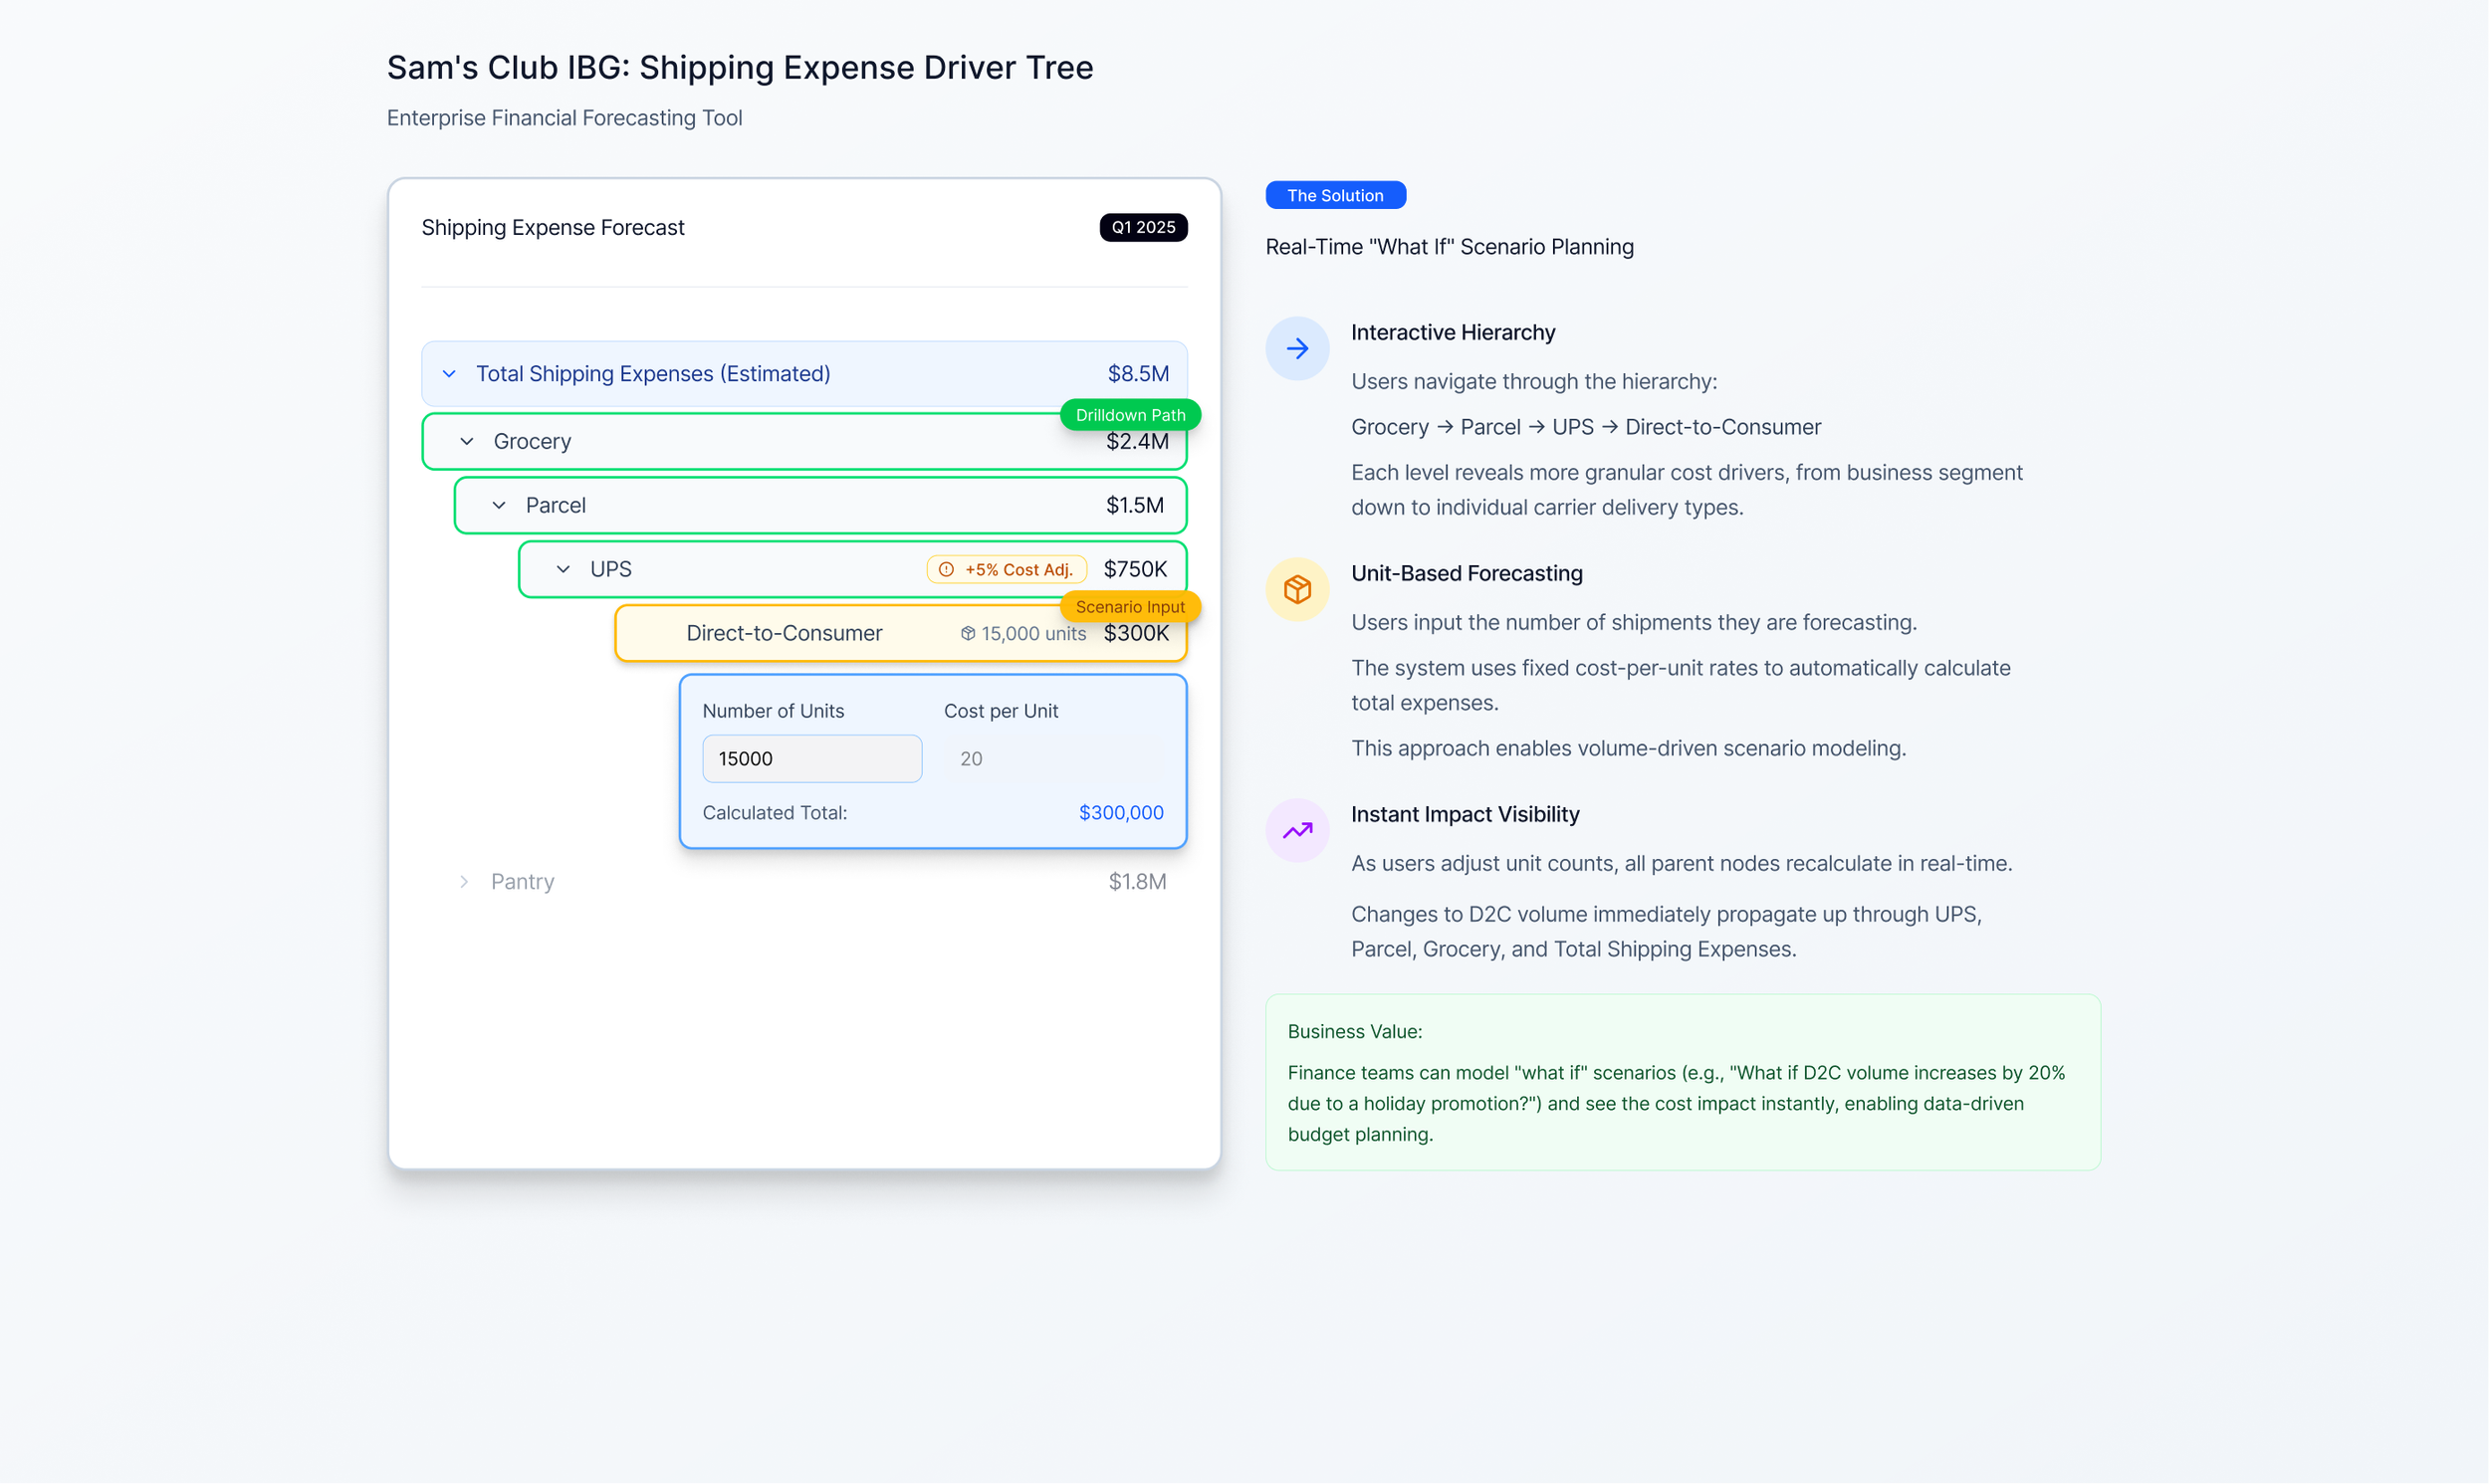Click the yellow Scenario Input label
Screen dimensions: 2489x1484
[x=1130, y=606]
